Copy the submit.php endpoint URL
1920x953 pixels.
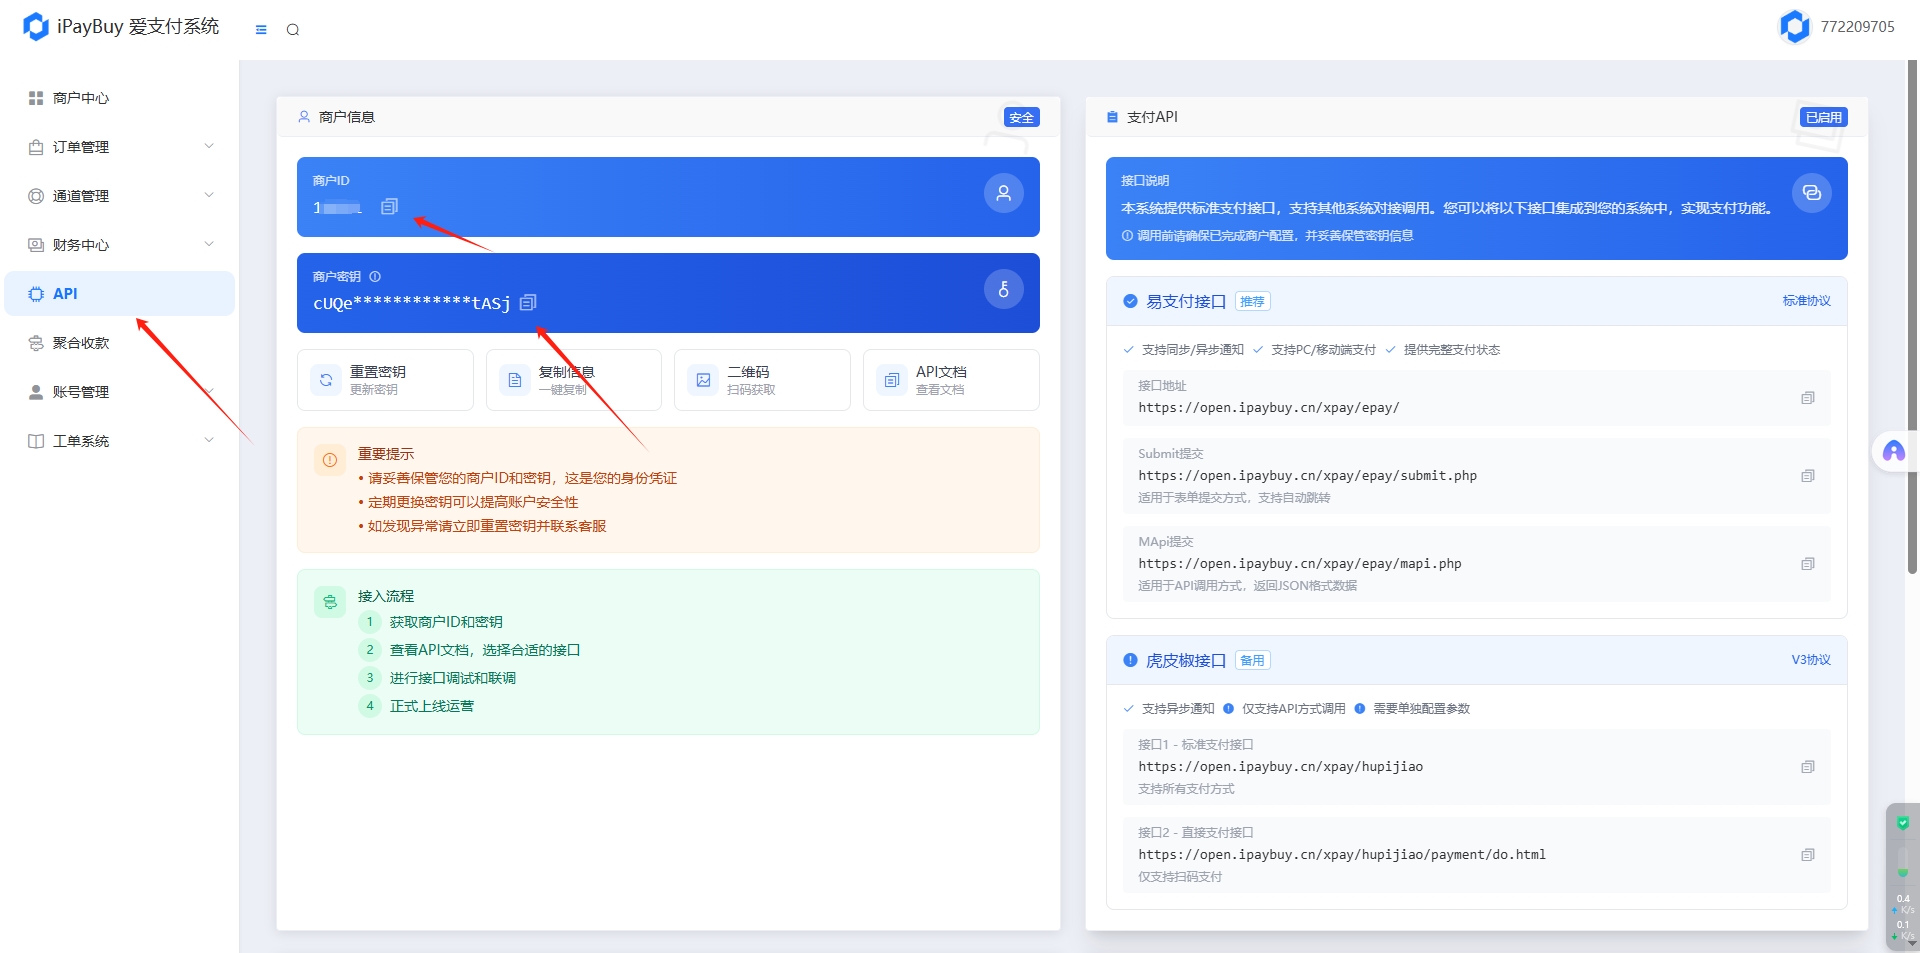pyautogui.click(x=1807, y=476)
